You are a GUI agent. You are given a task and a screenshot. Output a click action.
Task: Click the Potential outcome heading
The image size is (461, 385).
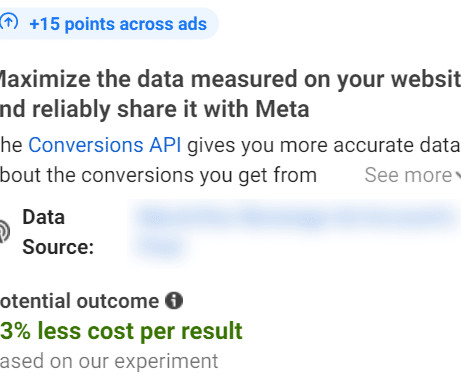[x=79, y=301]
